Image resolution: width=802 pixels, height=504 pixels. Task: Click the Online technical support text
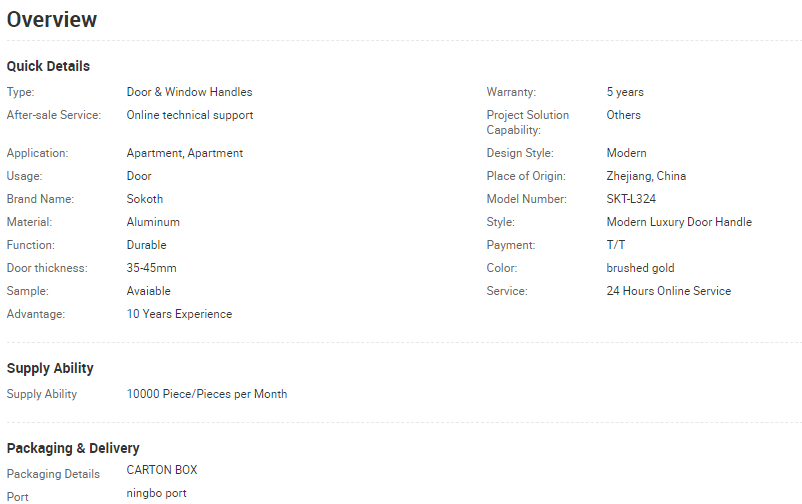coord(190,115)
